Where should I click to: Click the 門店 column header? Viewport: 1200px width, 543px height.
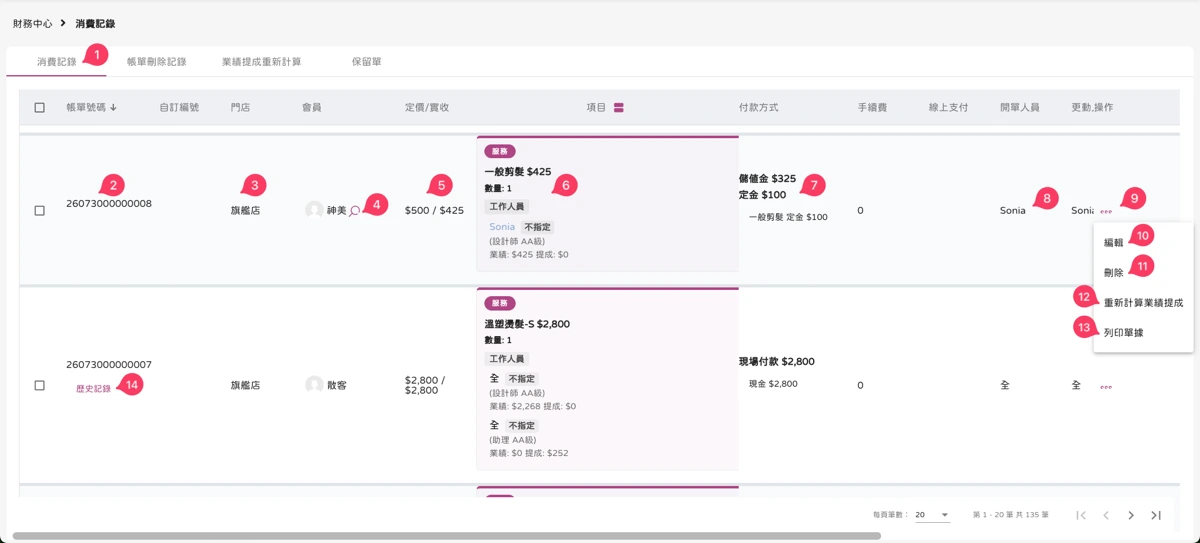[x=240, y=107]
